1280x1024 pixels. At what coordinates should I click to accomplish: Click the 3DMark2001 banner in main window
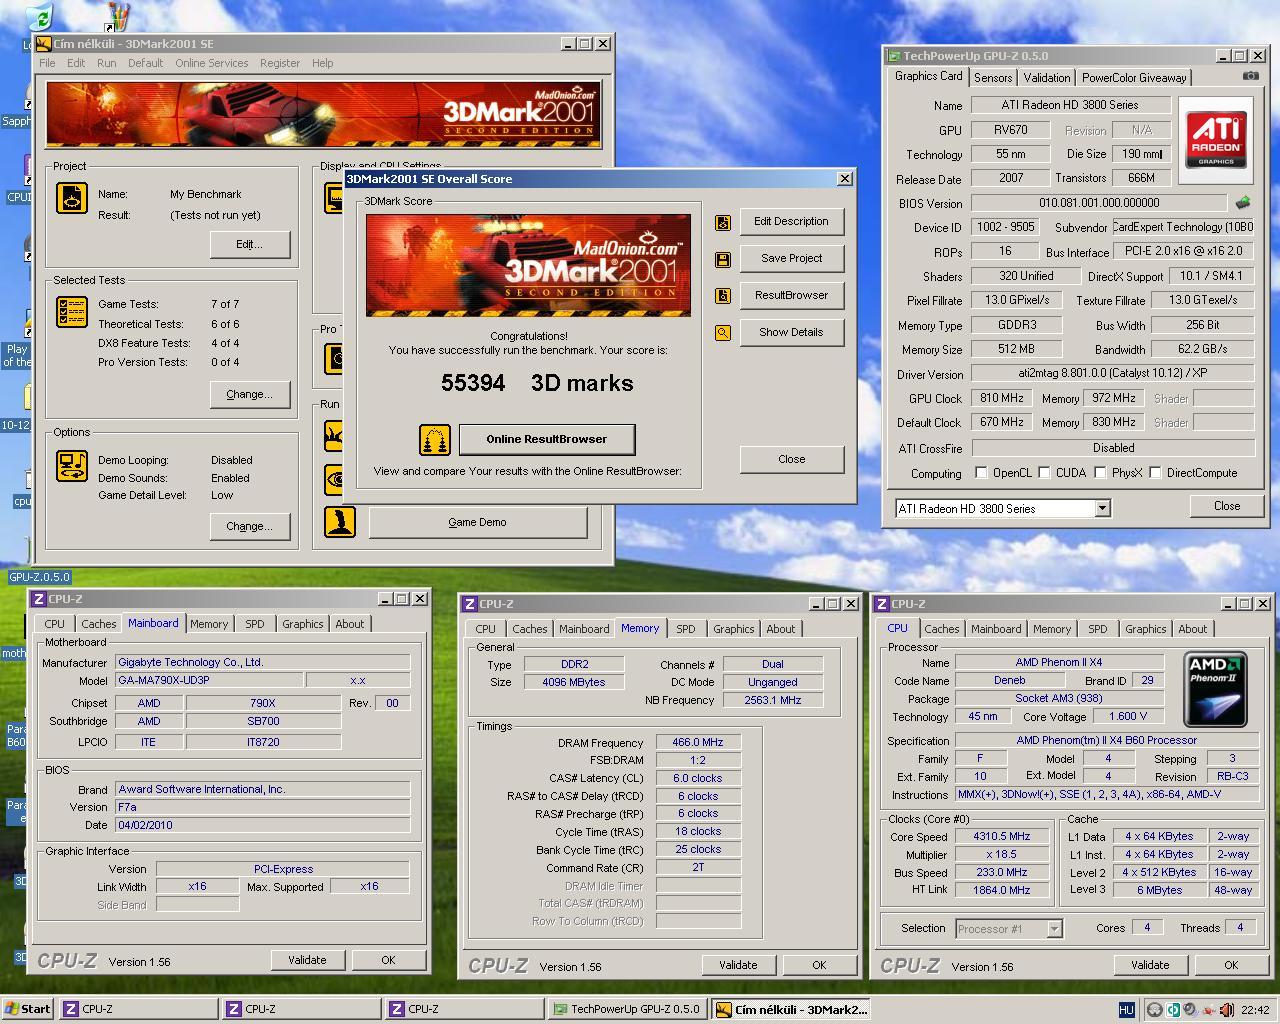pos(324,115)
